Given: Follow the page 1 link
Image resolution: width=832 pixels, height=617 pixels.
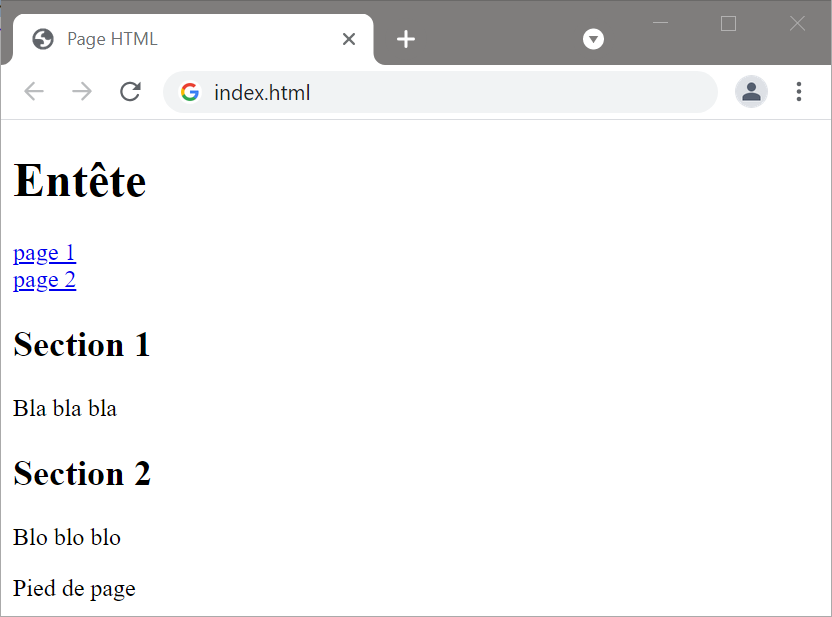Looking at the screenshot, I should coord(45,253).
